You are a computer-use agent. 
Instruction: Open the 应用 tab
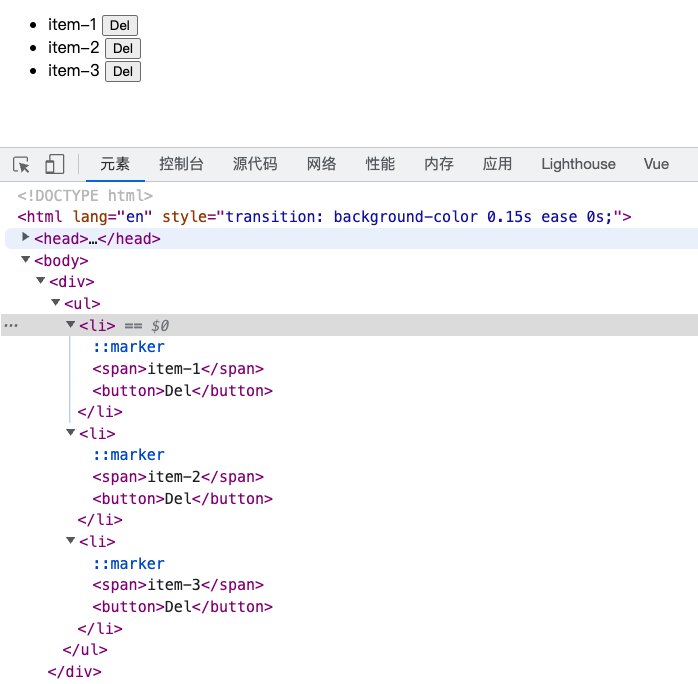click(x=497, y=164)
